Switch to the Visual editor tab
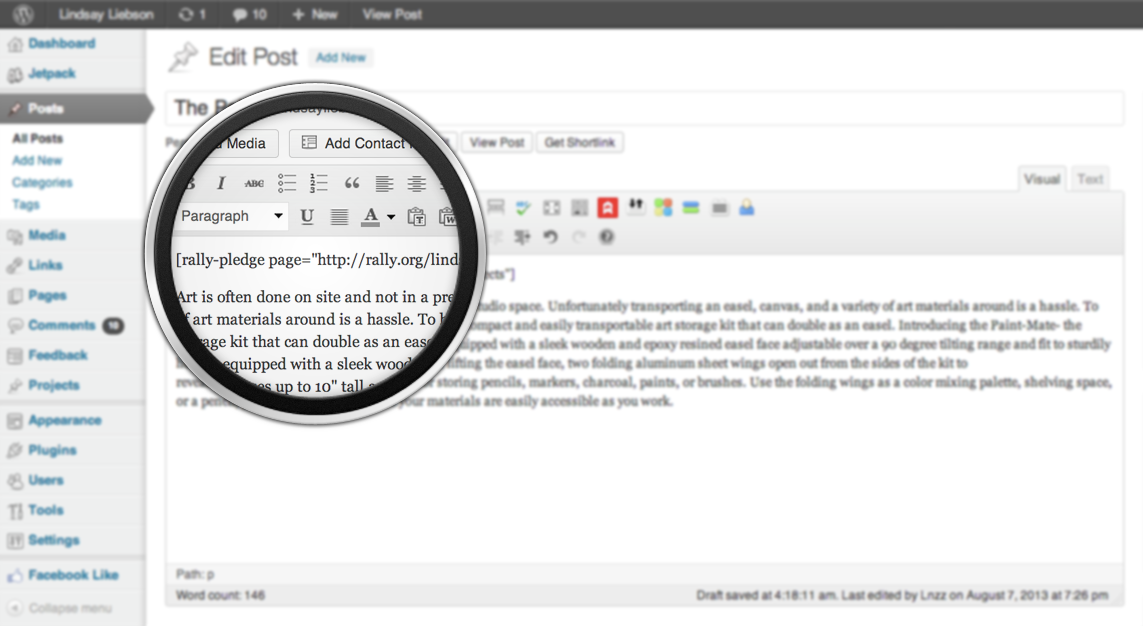This screenshot has width=1143, height=626. (x=1042, y=179)
